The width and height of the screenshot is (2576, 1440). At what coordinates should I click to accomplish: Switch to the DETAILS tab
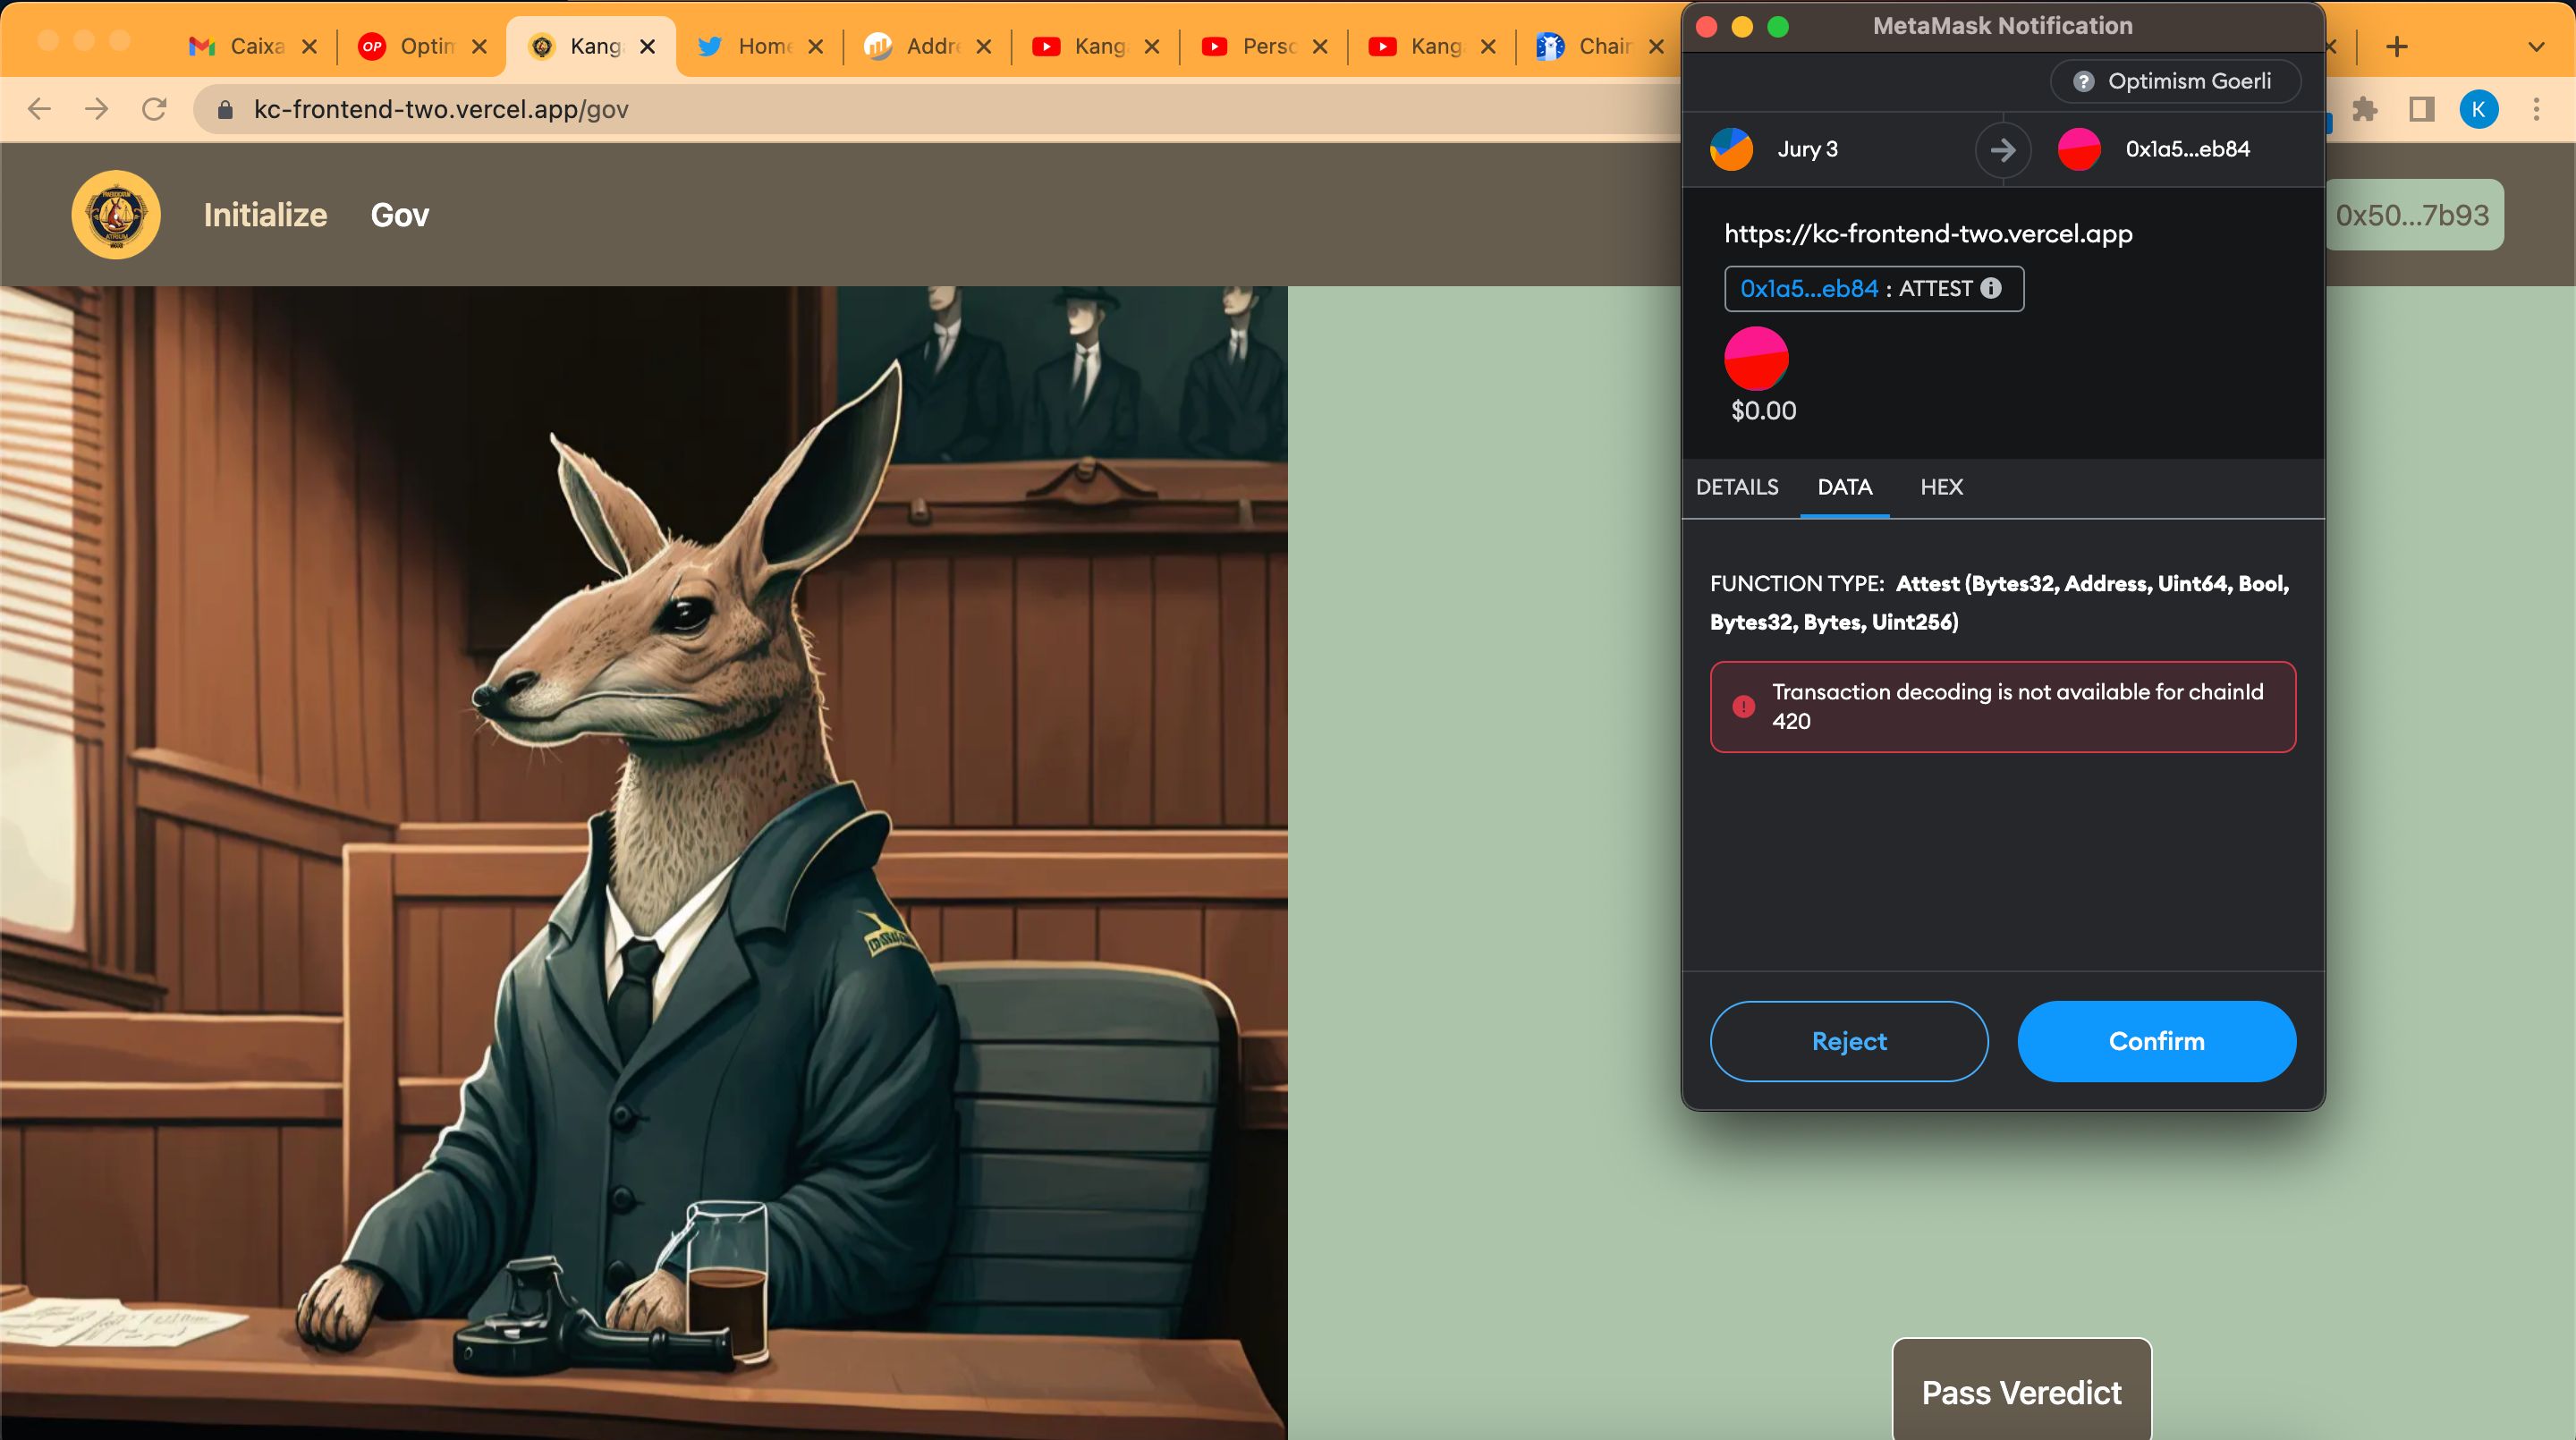pyautogui.click(x=1737, y=487)
